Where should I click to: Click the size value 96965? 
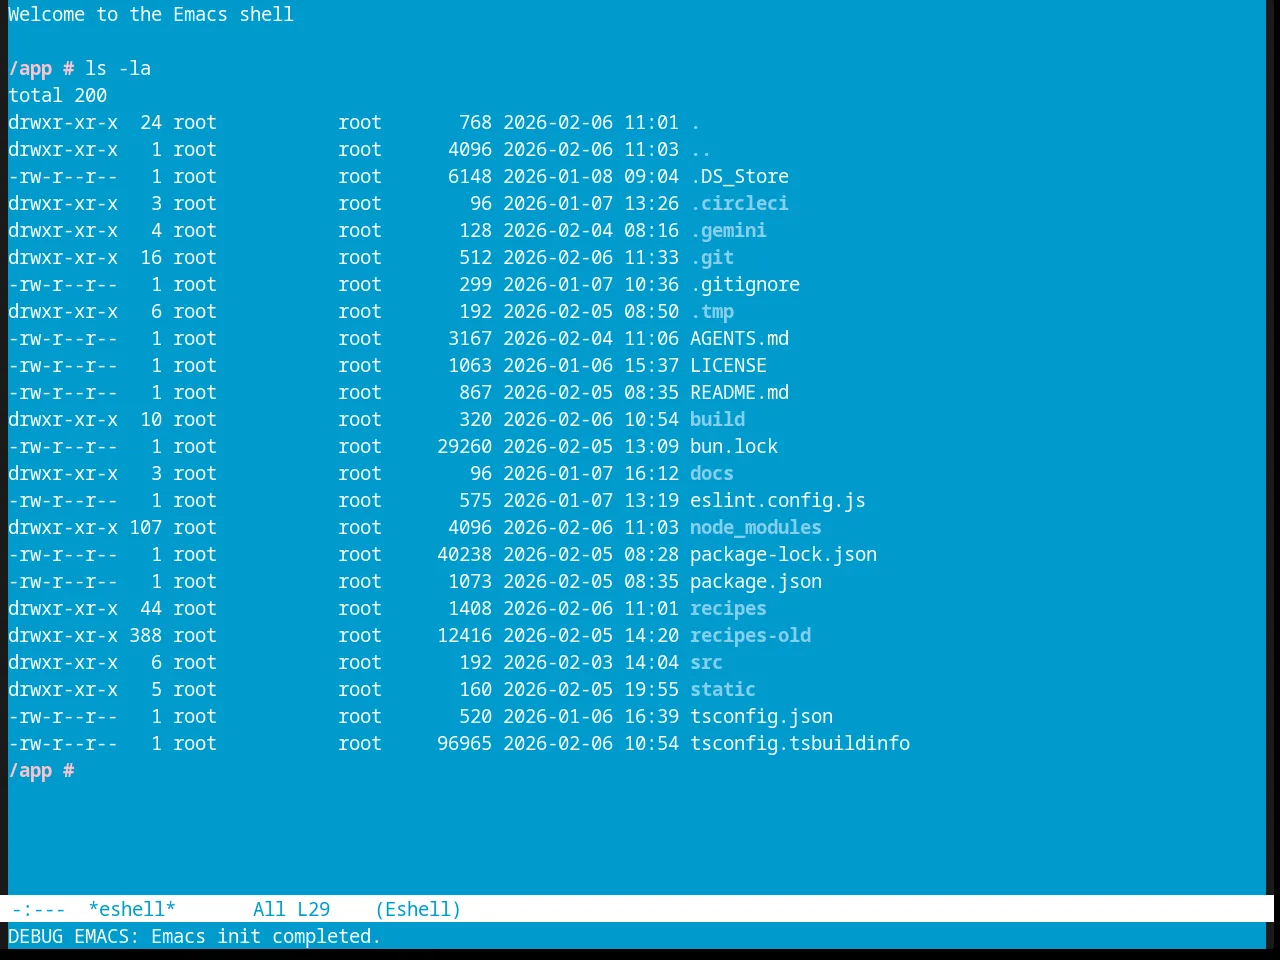(x=464, y=743)
